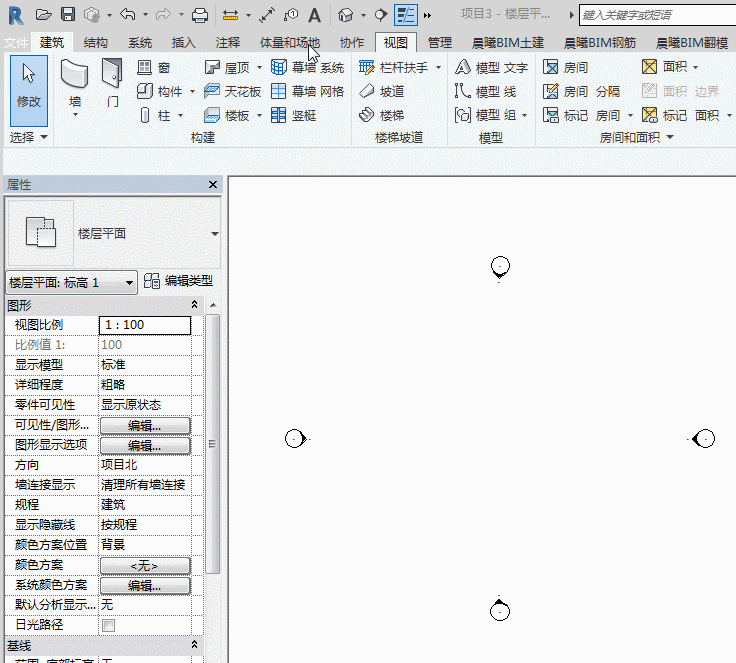Select the Curtain Grid tool
The height and width of the screenshot is (663, 736).
pyautogui.click(x=307, y=92)
